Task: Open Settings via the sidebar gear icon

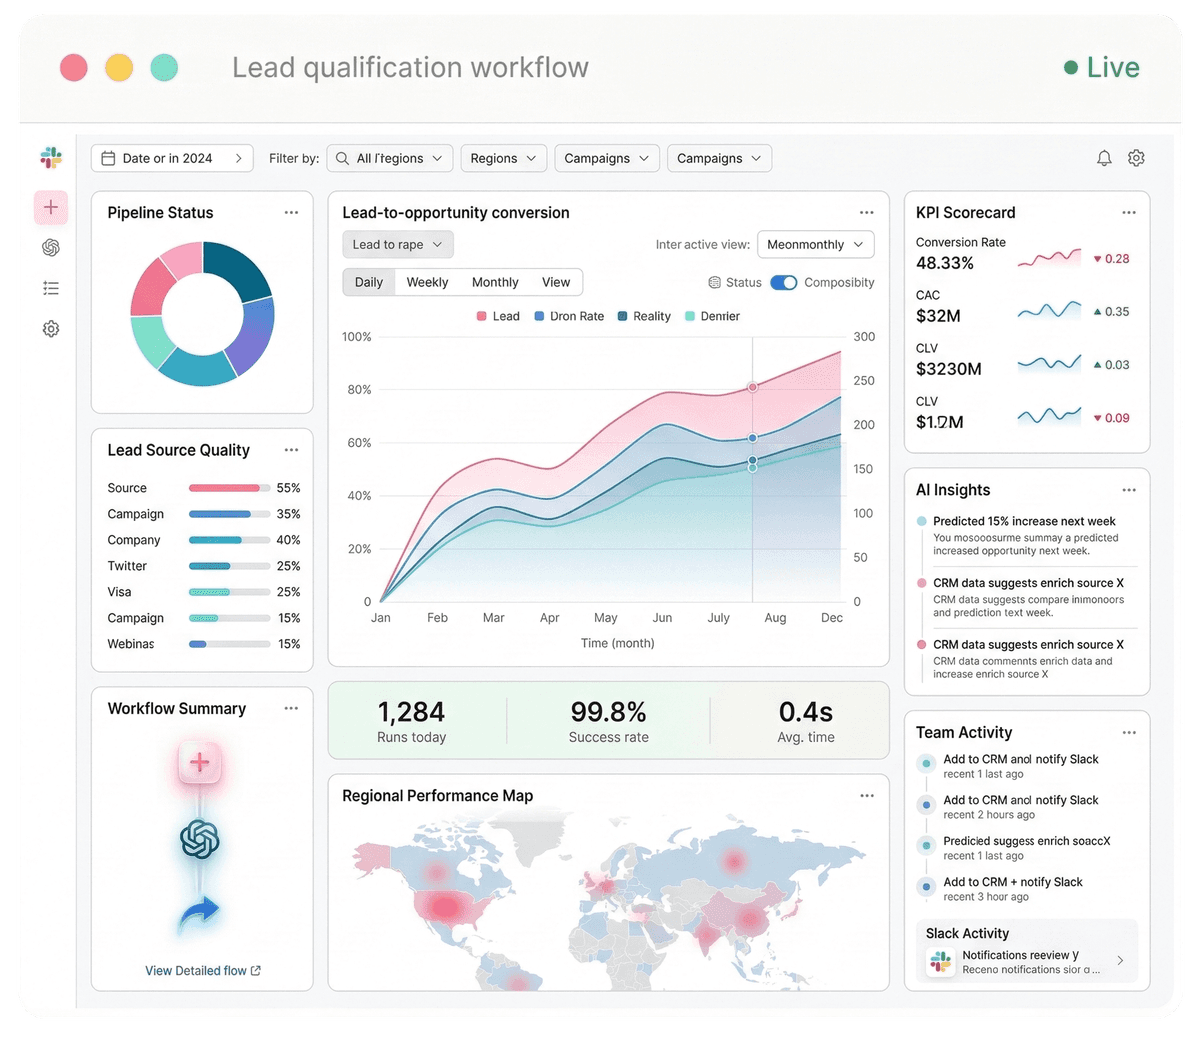Action: pyautogui.click(x=51, y=328)
